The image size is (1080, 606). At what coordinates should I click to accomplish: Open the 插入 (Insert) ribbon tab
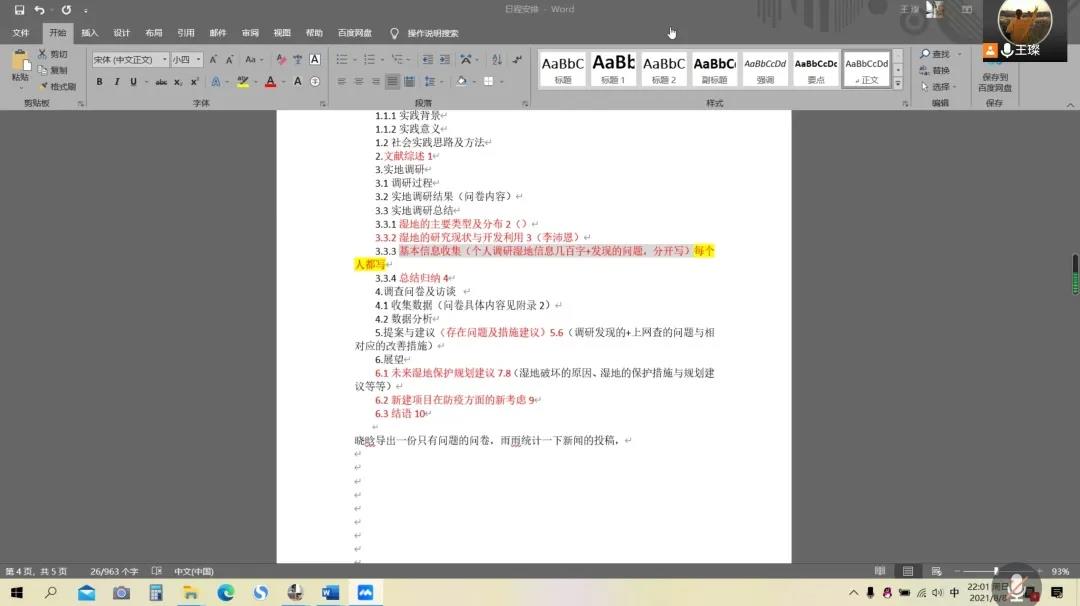click(90, 33)
